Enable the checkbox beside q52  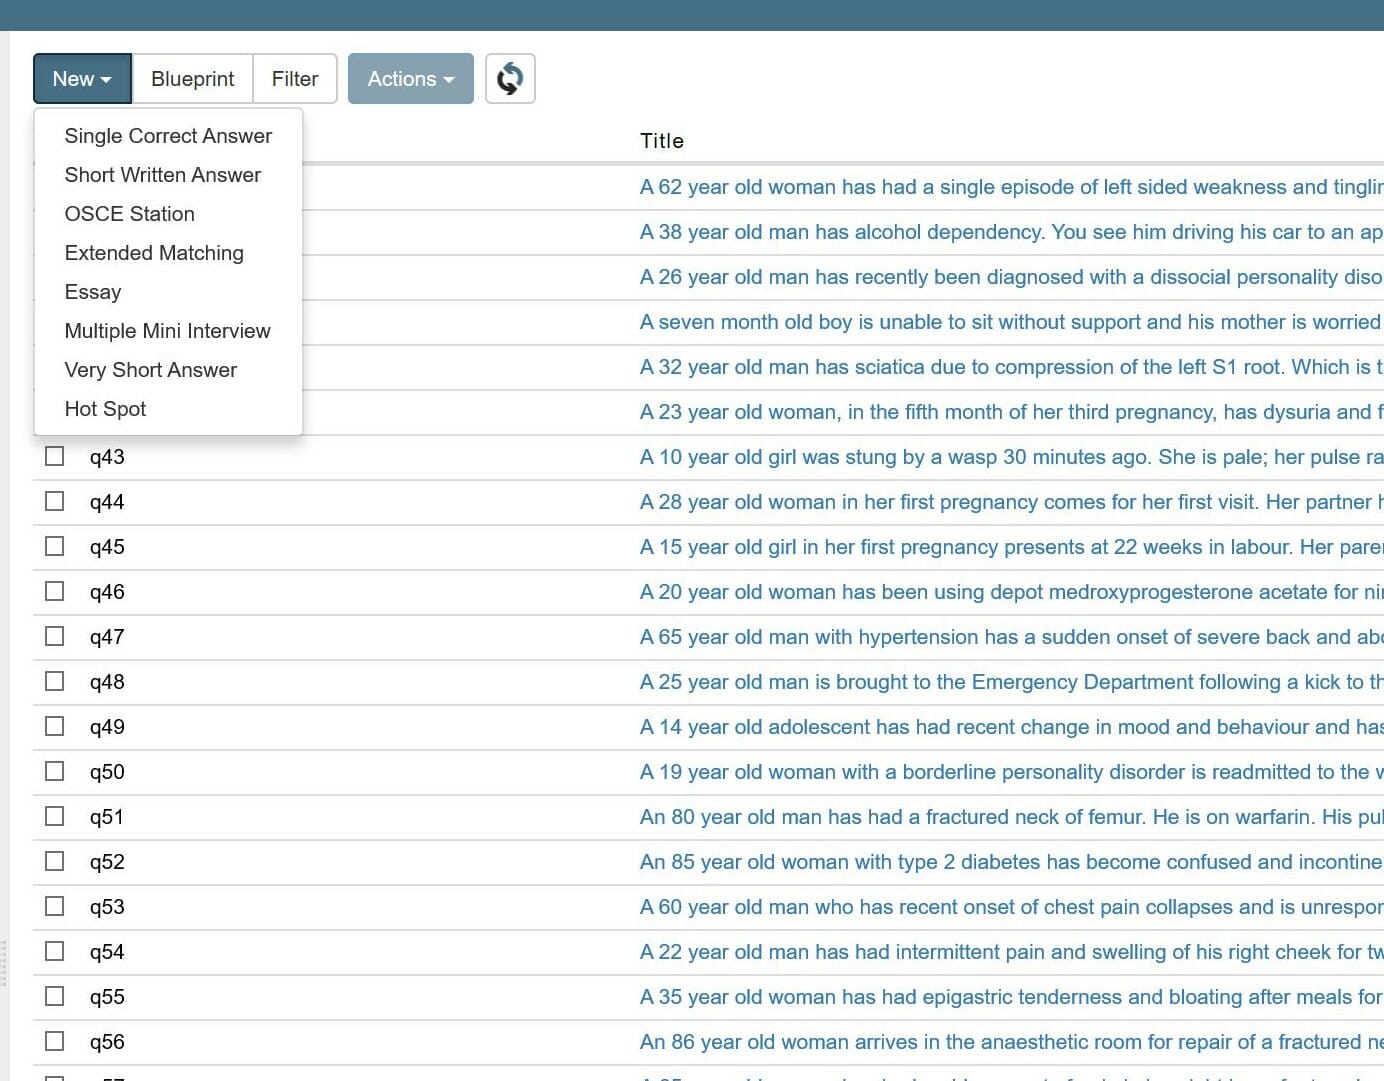coord(55,861)
